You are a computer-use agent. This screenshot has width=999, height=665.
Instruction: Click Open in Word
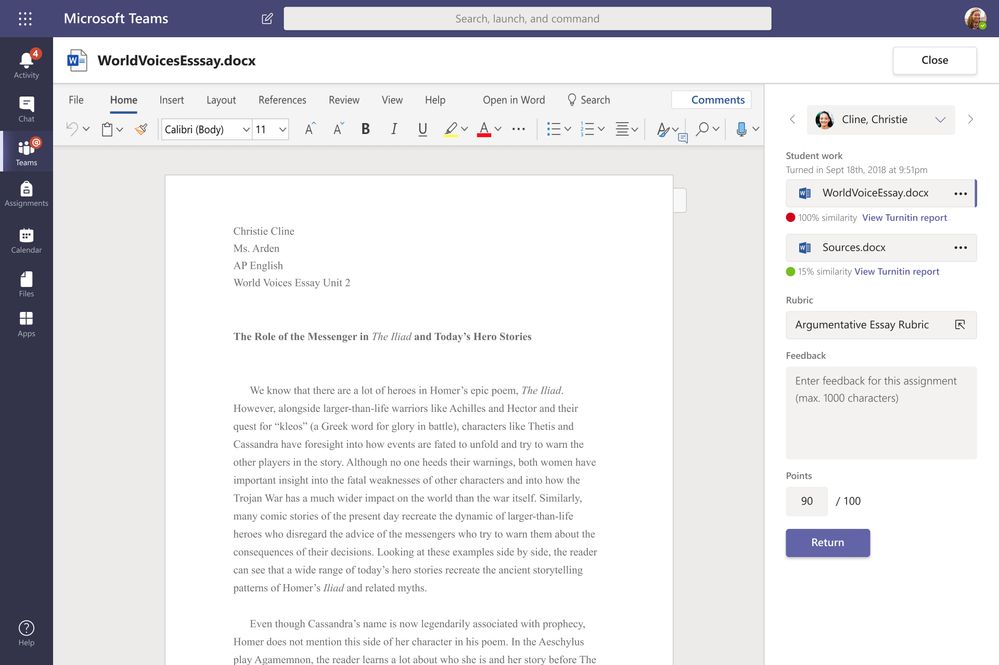coord(514,100)
